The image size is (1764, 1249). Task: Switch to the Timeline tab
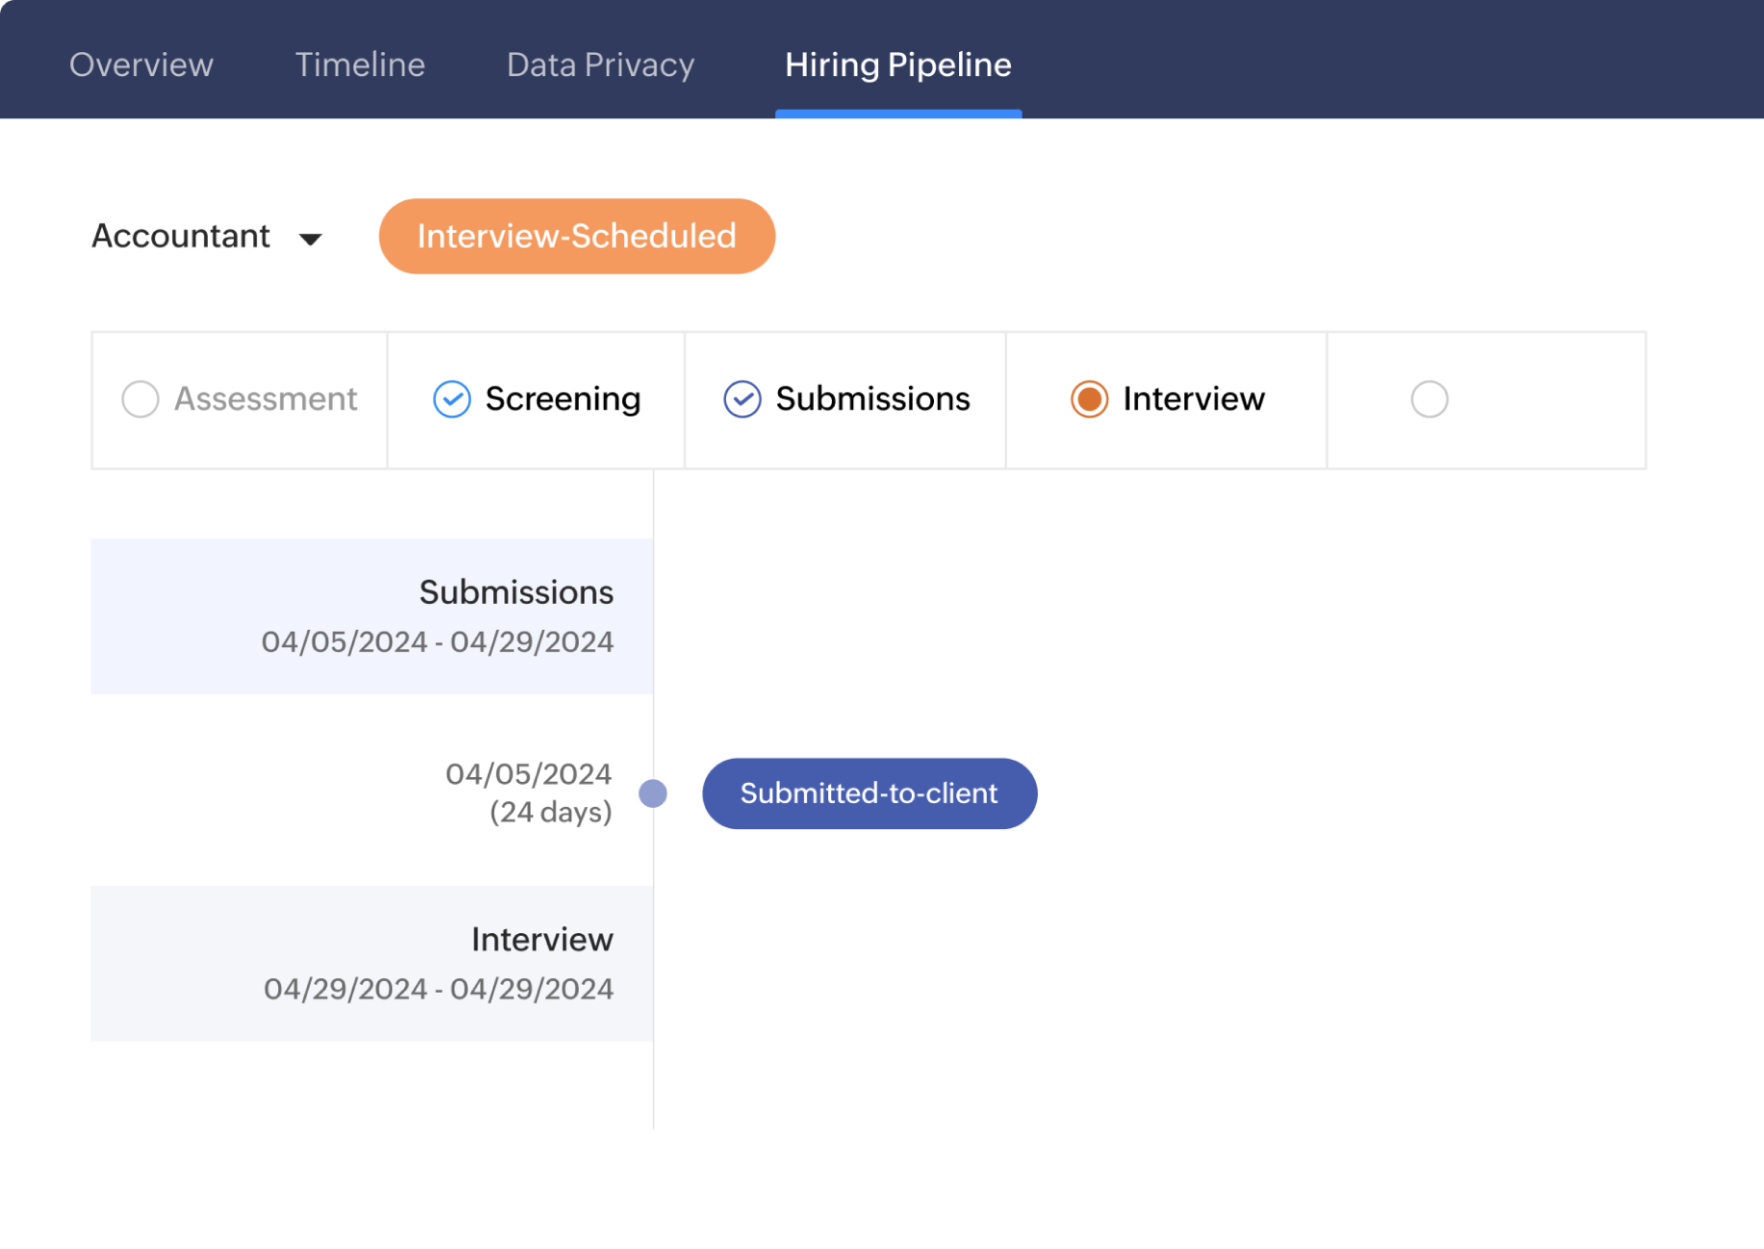pos(360,65)
